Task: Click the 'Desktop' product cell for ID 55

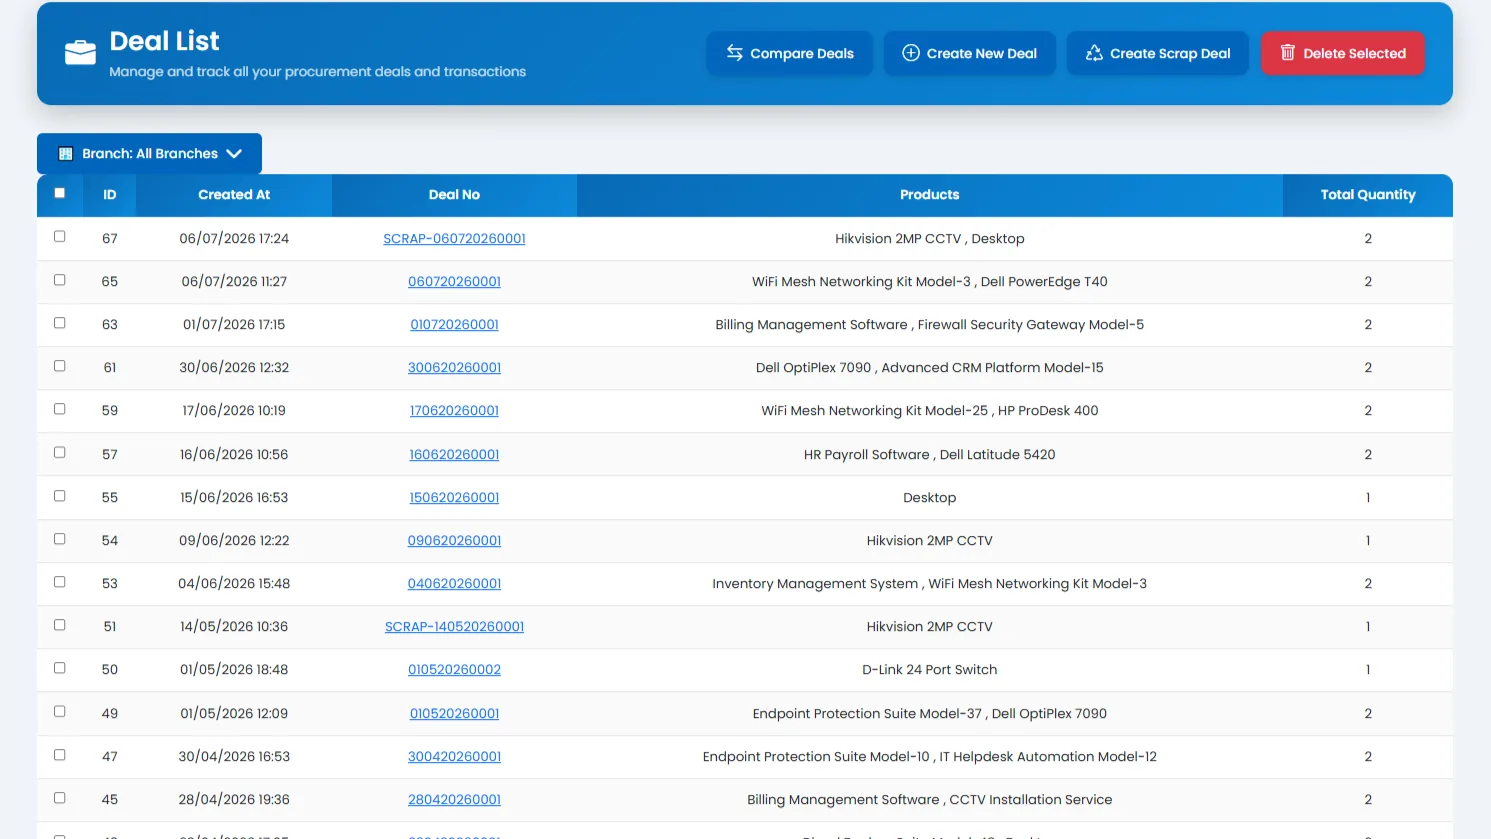Action: [x=930, y=498]
